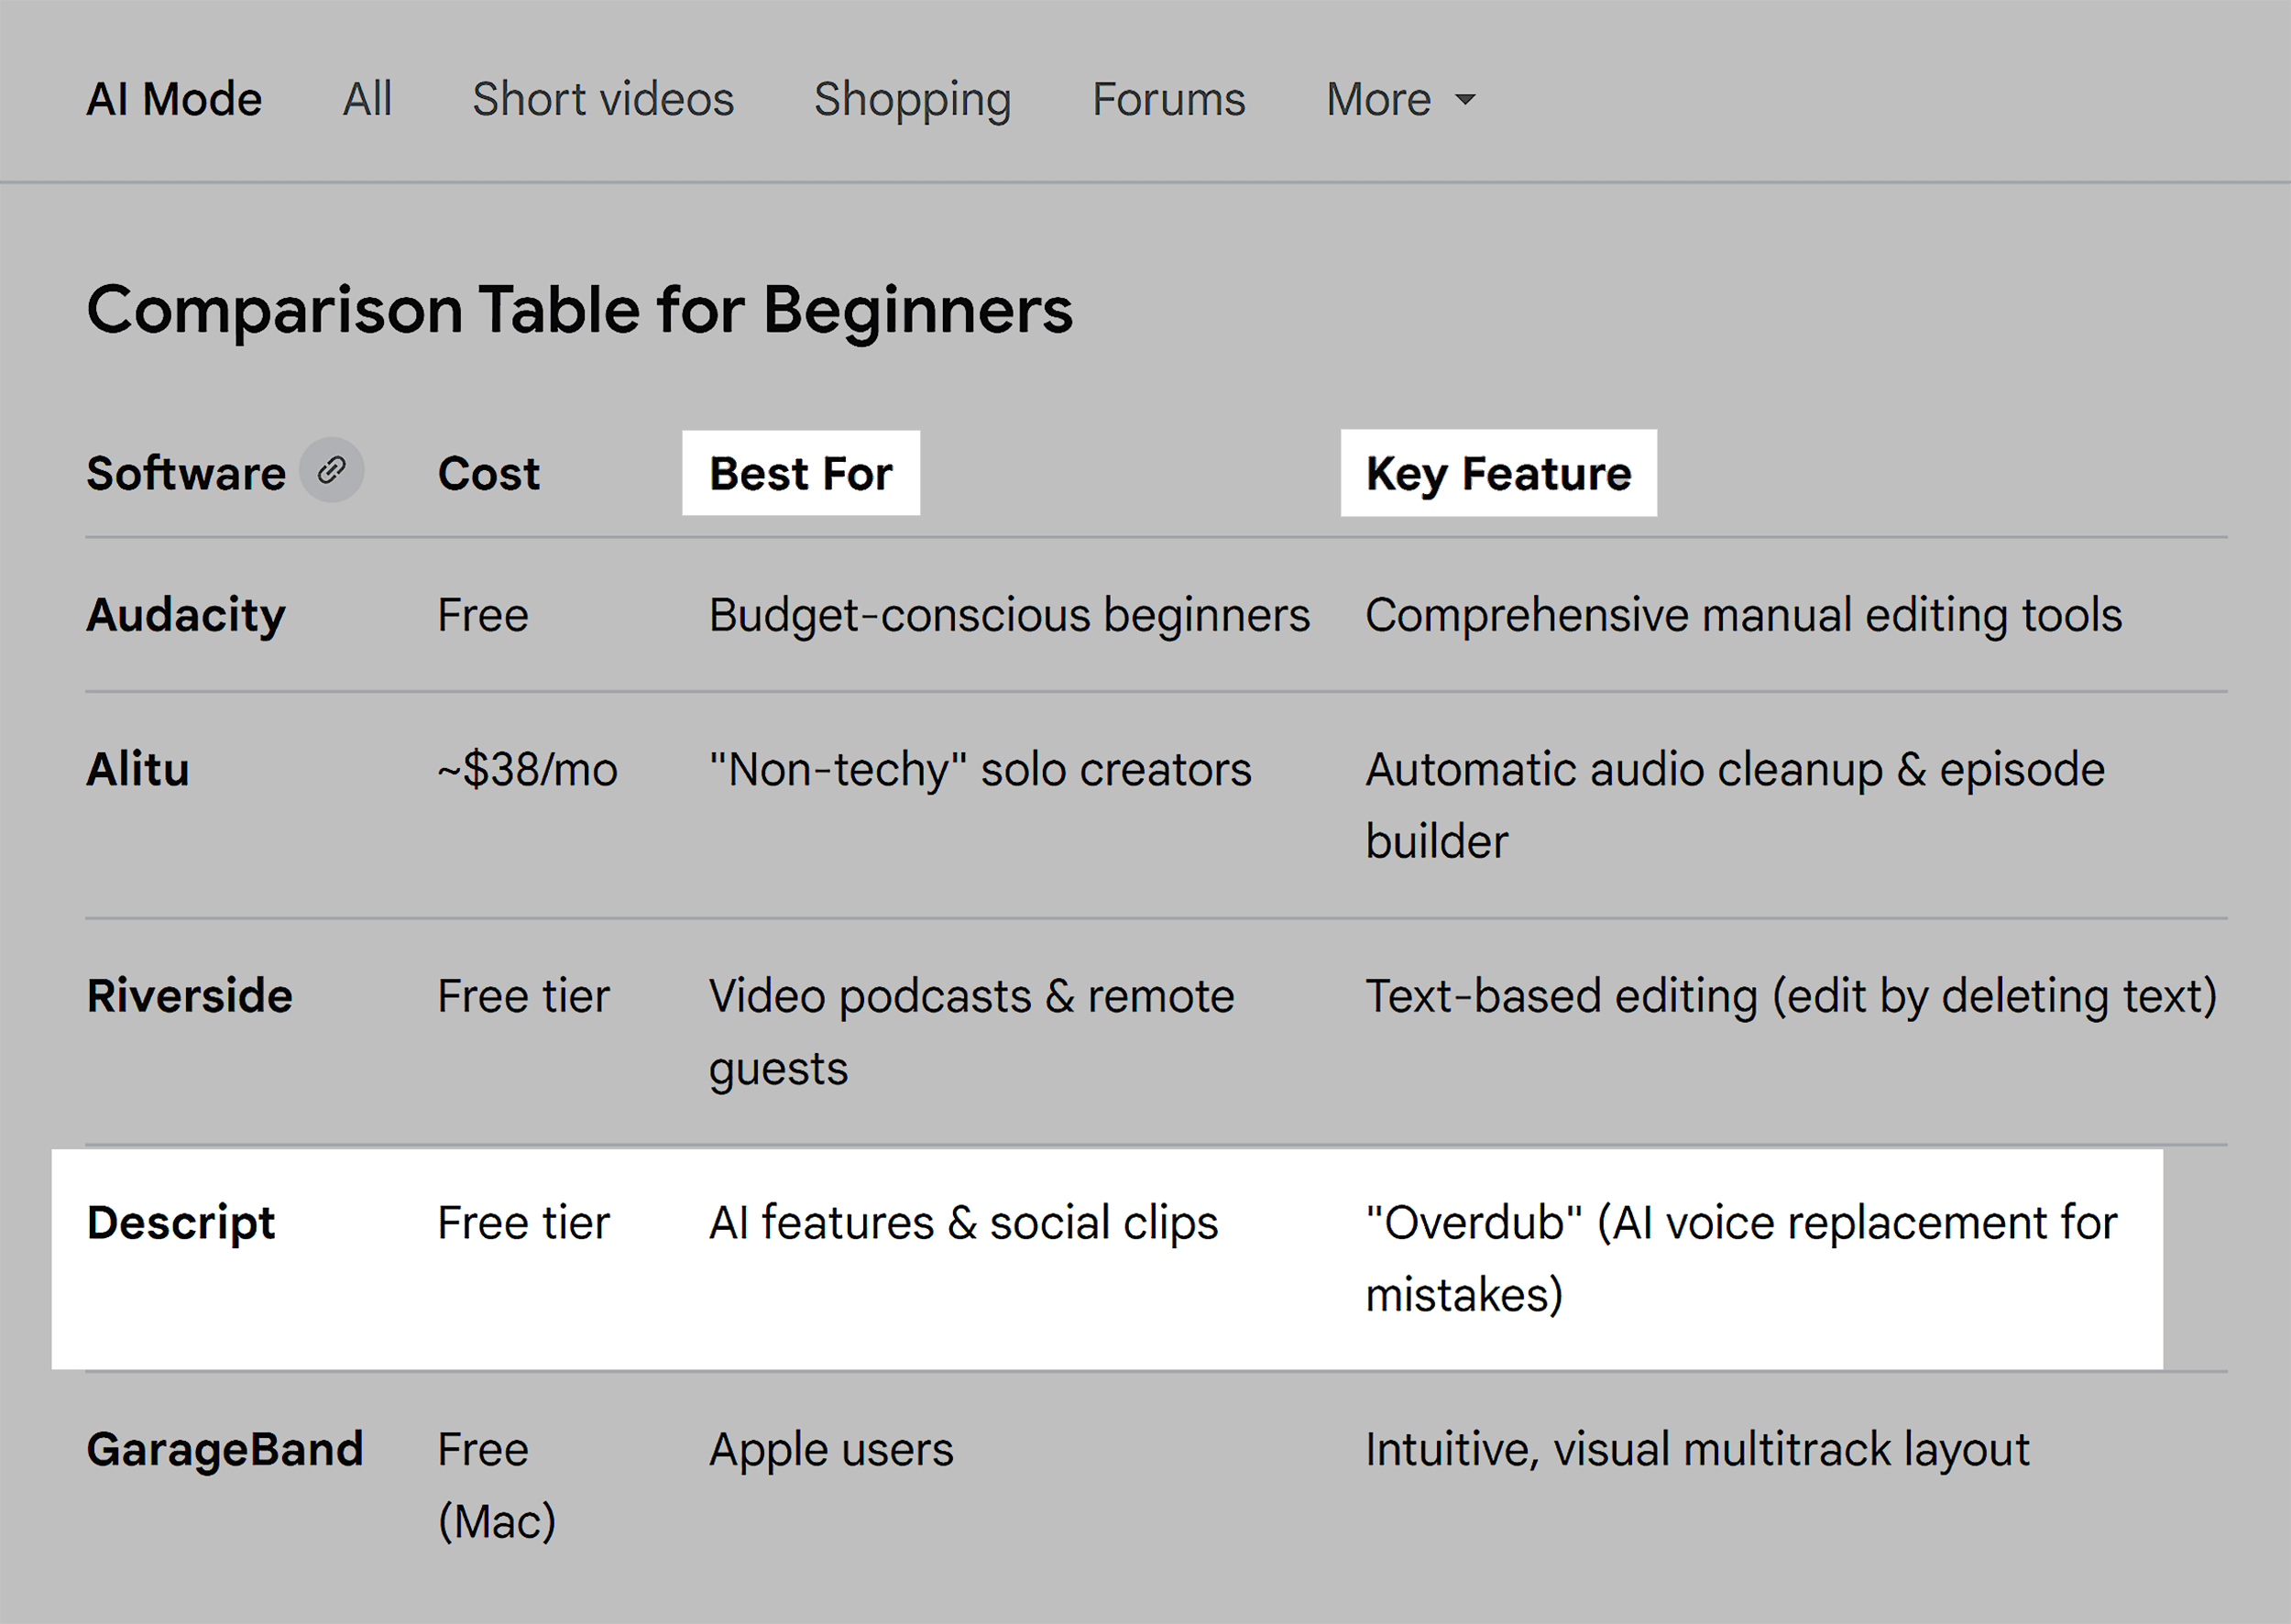Screen dimensions: 2291x1624
Task: Click the Descript row entry
Action: [x=181, y=1222]
